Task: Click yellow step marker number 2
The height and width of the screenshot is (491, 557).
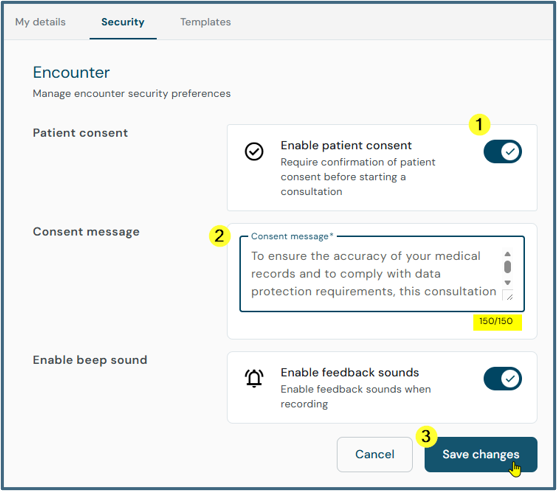Action: [x=220, y=236]
